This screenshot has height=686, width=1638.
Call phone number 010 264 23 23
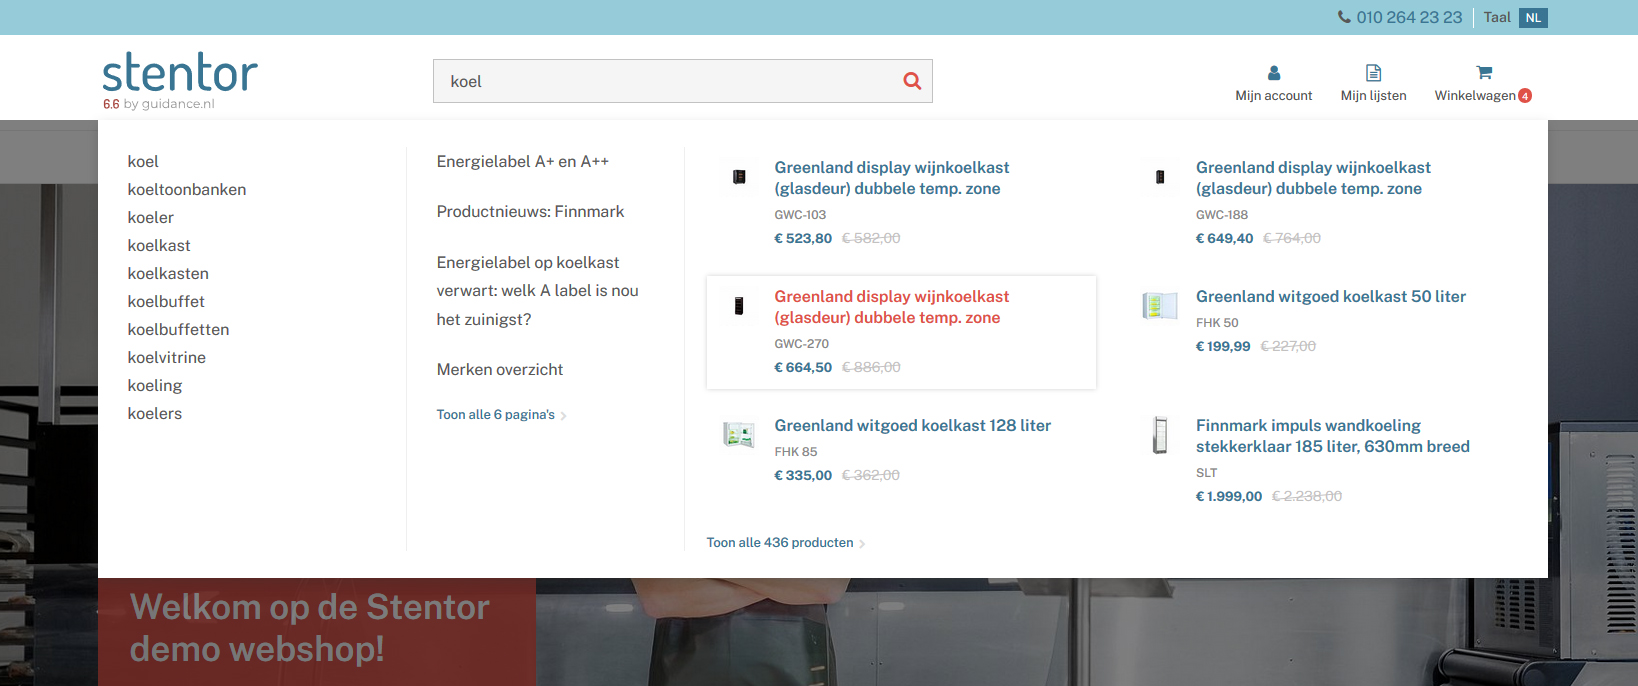pos(1409,17)
